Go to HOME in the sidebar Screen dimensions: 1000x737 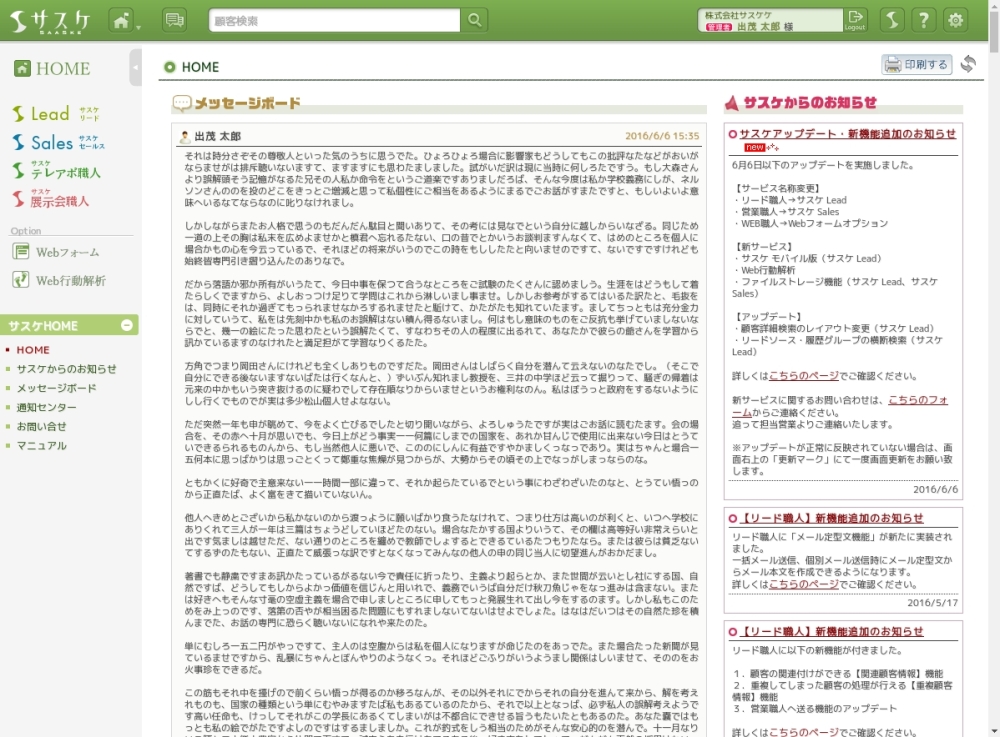coord(52,68)
